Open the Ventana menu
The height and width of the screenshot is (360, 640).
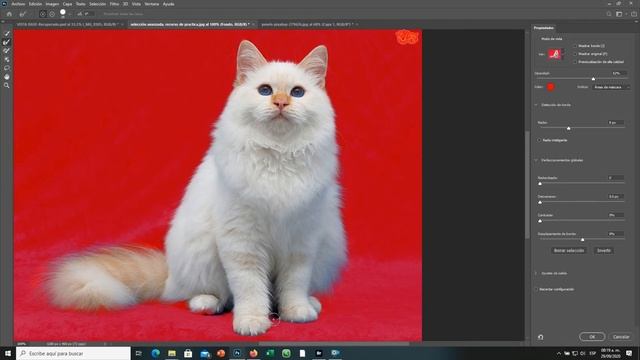[x=152, y=4]
